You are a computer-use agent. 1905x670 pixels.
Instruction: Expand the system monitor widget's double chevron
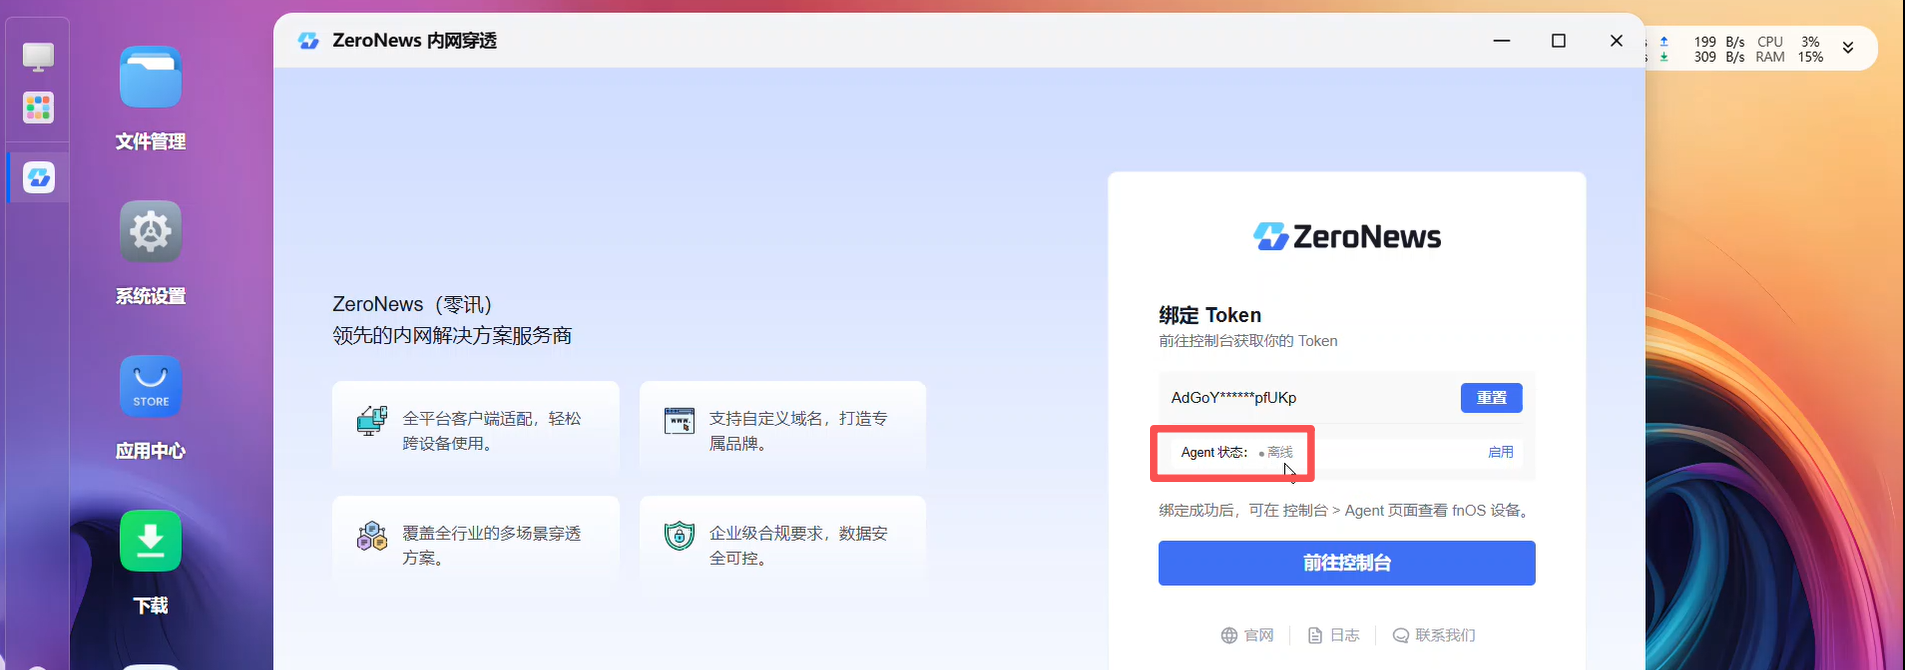[1848, 48]
